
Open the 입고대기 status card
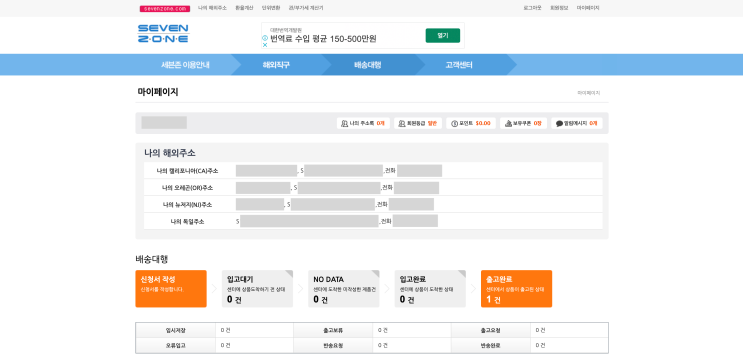(257, 289)
